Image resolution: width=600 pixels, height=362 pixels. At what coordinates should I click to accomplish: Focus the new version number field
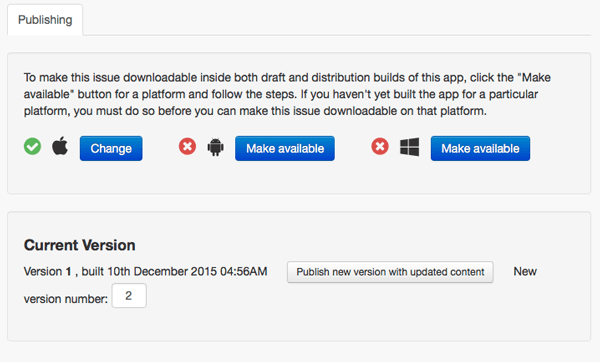[129, 295]
